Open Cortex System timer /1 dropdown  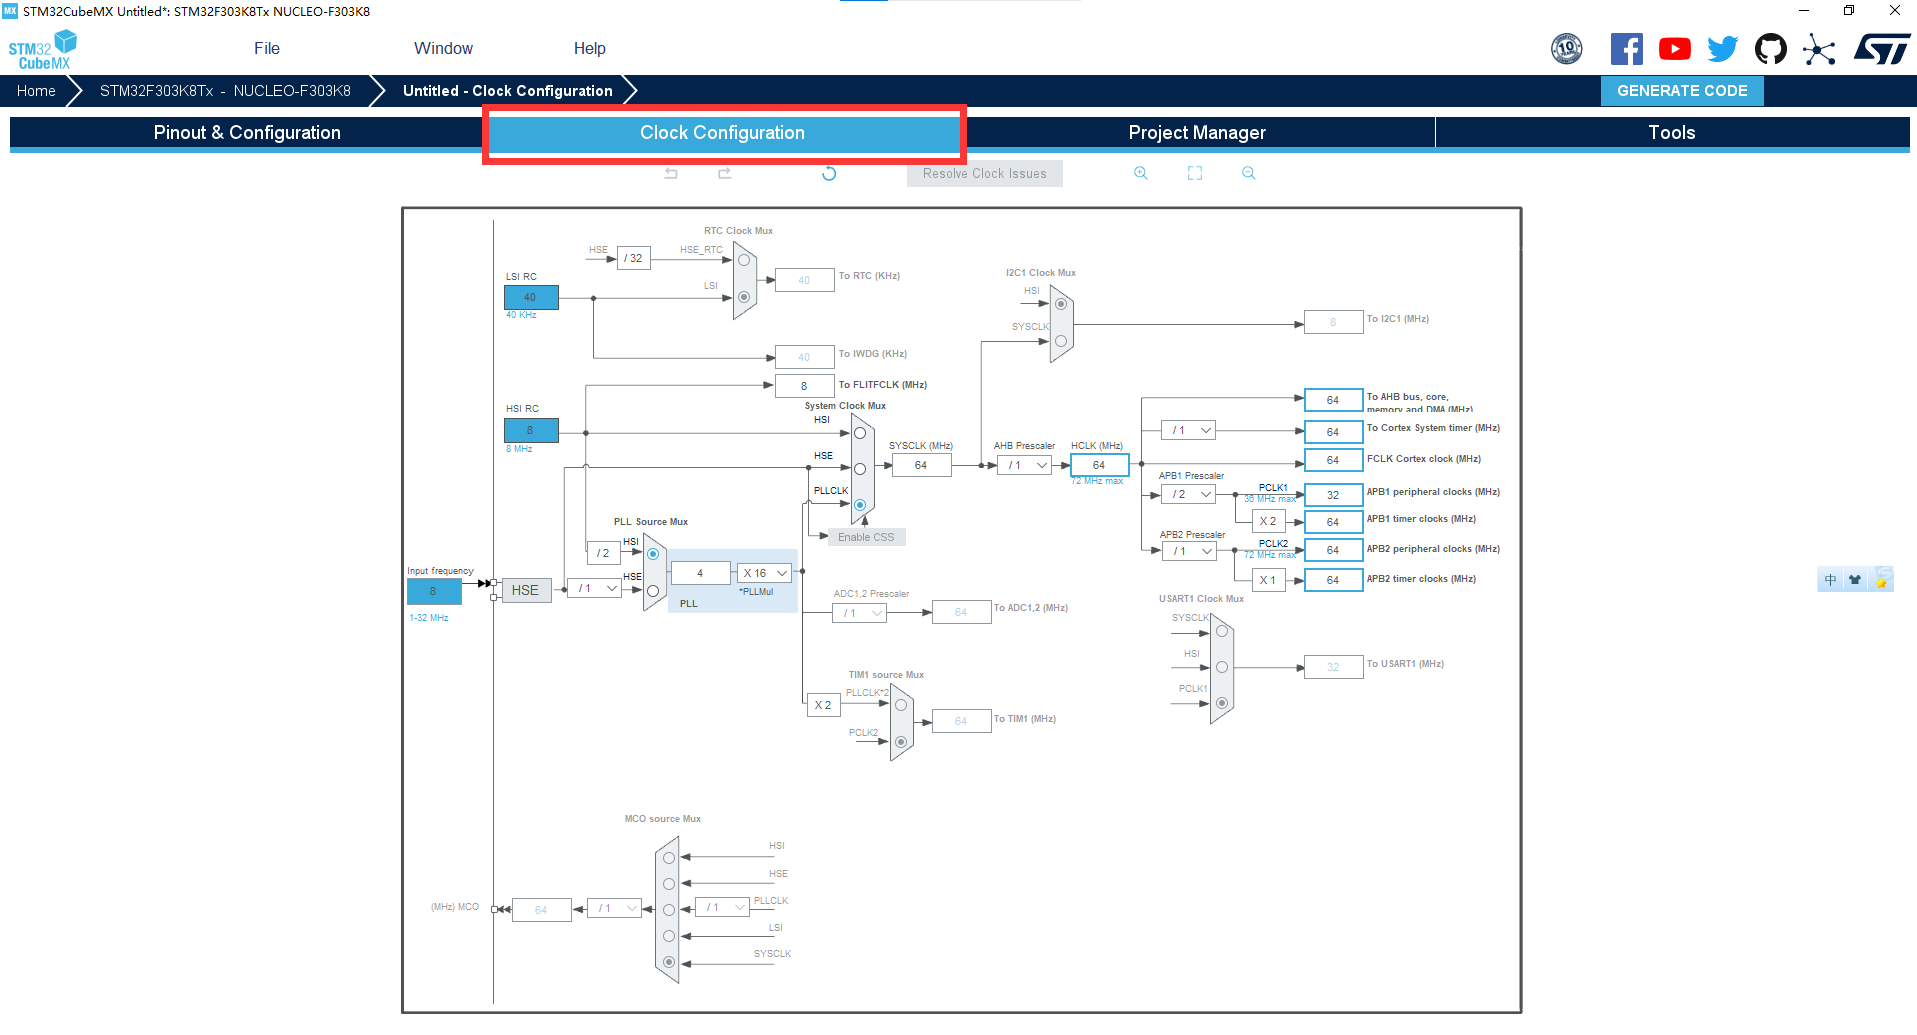(x=1189, y=430)
